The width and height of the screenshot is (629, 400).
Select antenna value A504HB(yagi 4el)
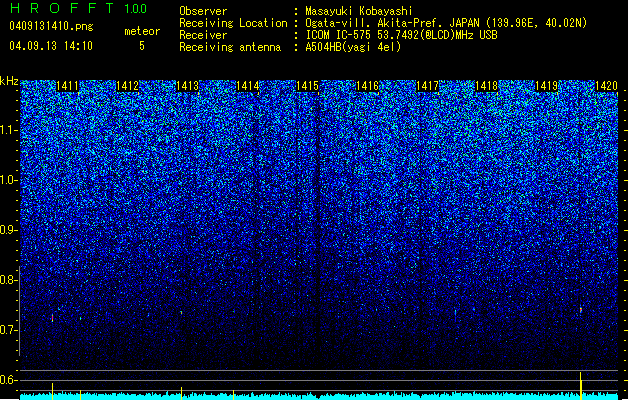tap(353, 47)
